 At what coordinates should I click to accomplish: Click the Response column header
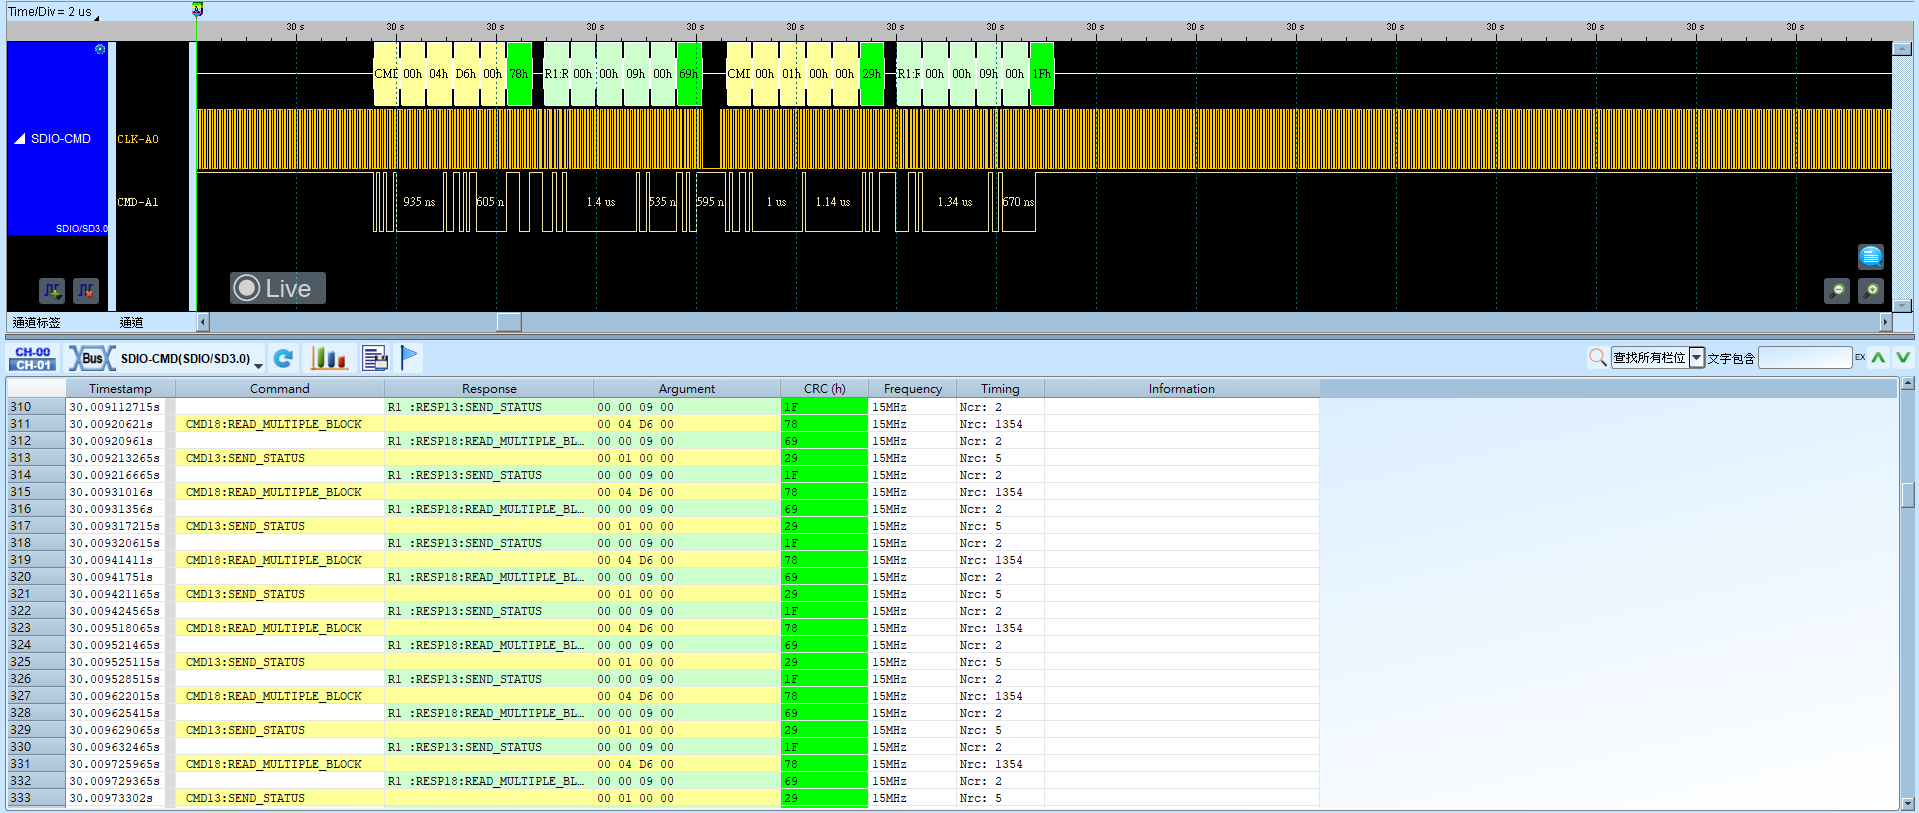(489, 389)
